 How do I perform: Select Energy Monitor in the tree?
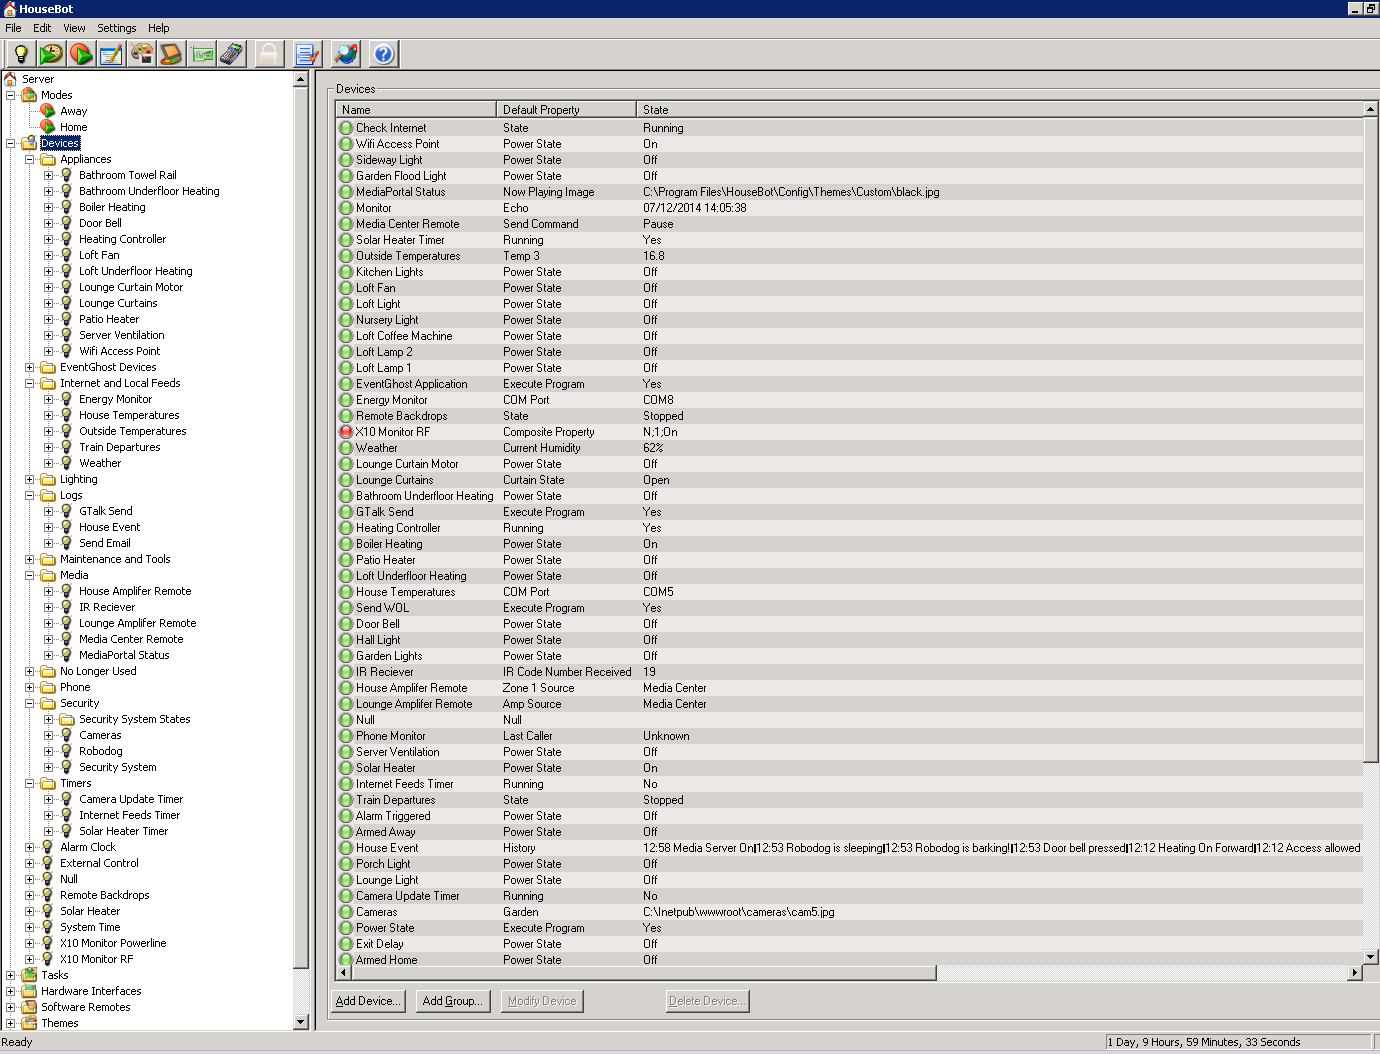[116, 399]
